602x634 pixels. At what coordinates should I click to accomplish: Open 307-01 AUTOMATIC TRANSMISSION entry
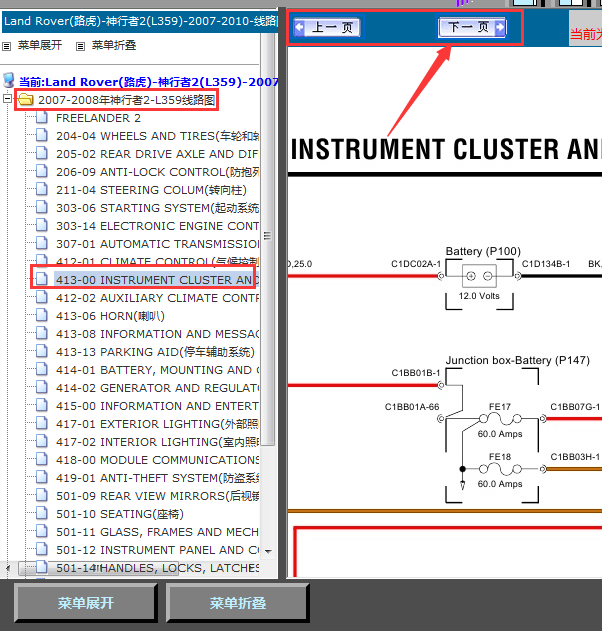[157, 244]
